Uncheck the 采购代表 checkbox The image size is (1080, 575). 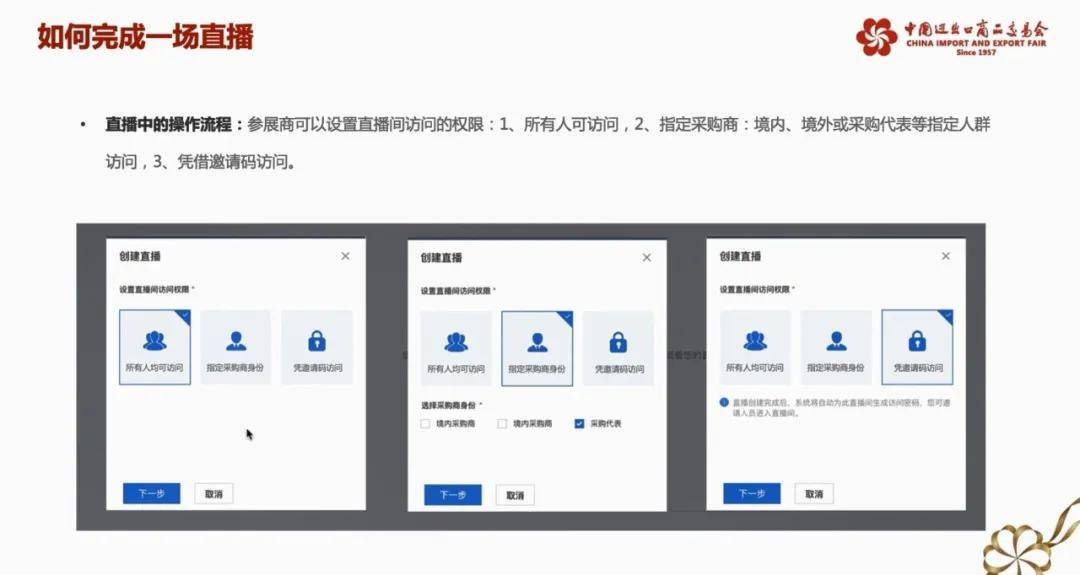[579, 424]
